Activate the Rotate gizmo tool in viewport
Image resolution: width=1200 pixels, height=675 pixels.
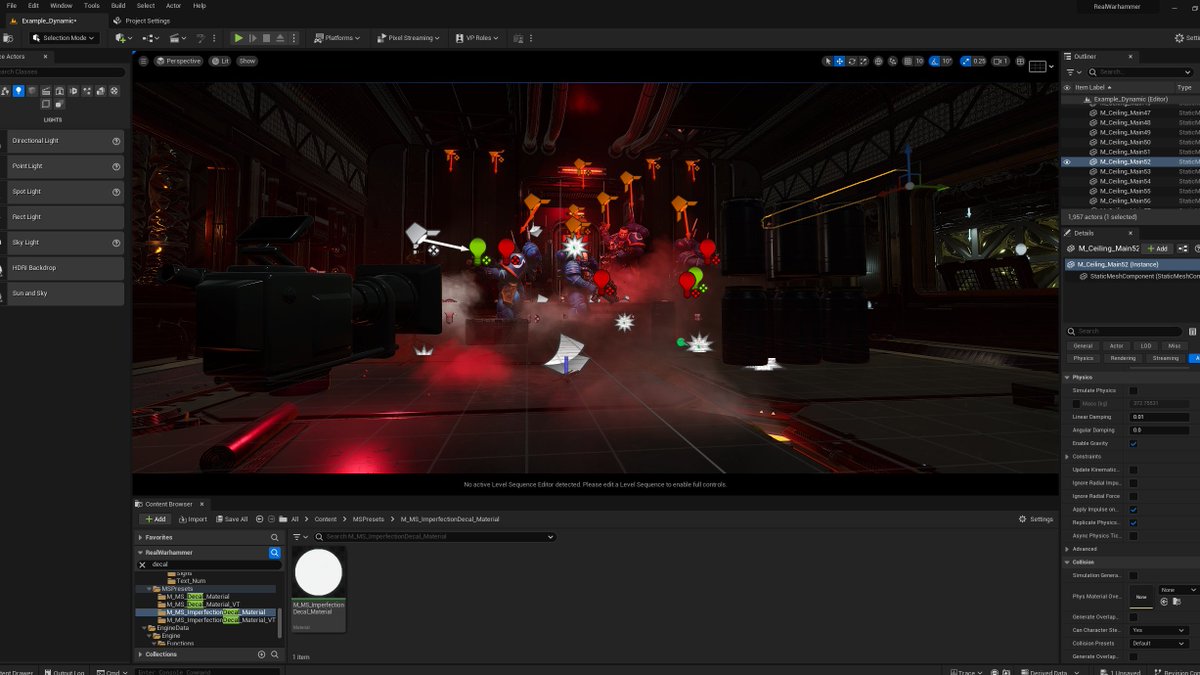click(851, 61)
